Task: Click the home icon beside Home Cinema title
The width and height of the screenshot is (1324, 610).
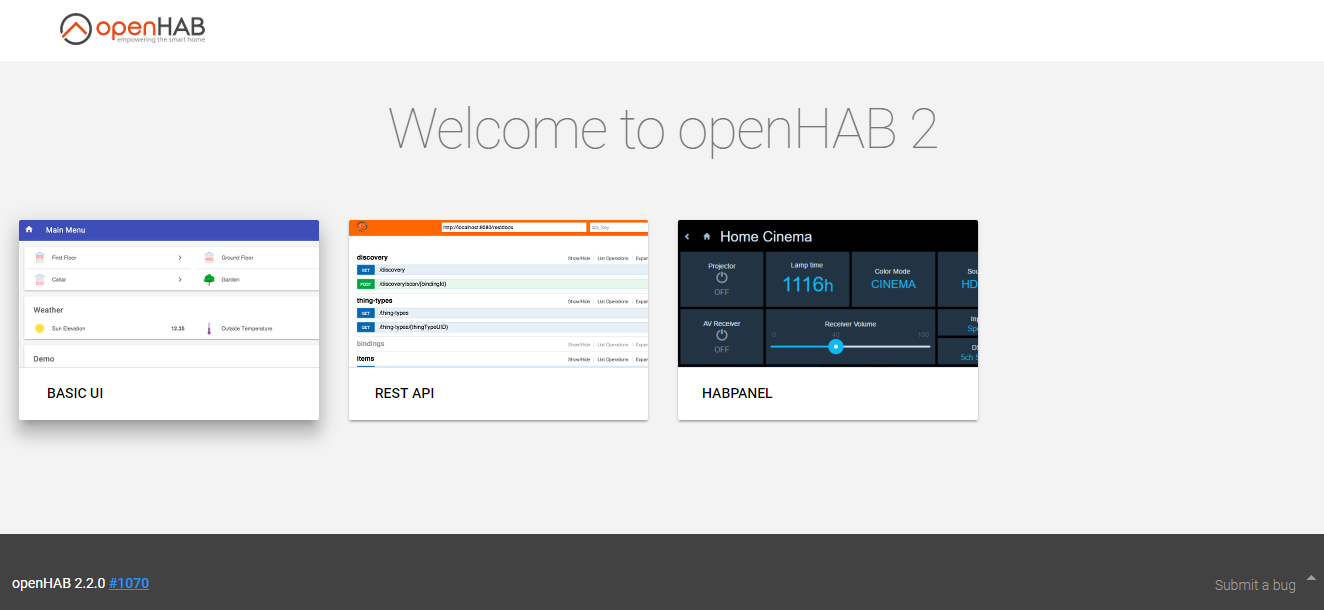Action: click(x=707, y=235)
